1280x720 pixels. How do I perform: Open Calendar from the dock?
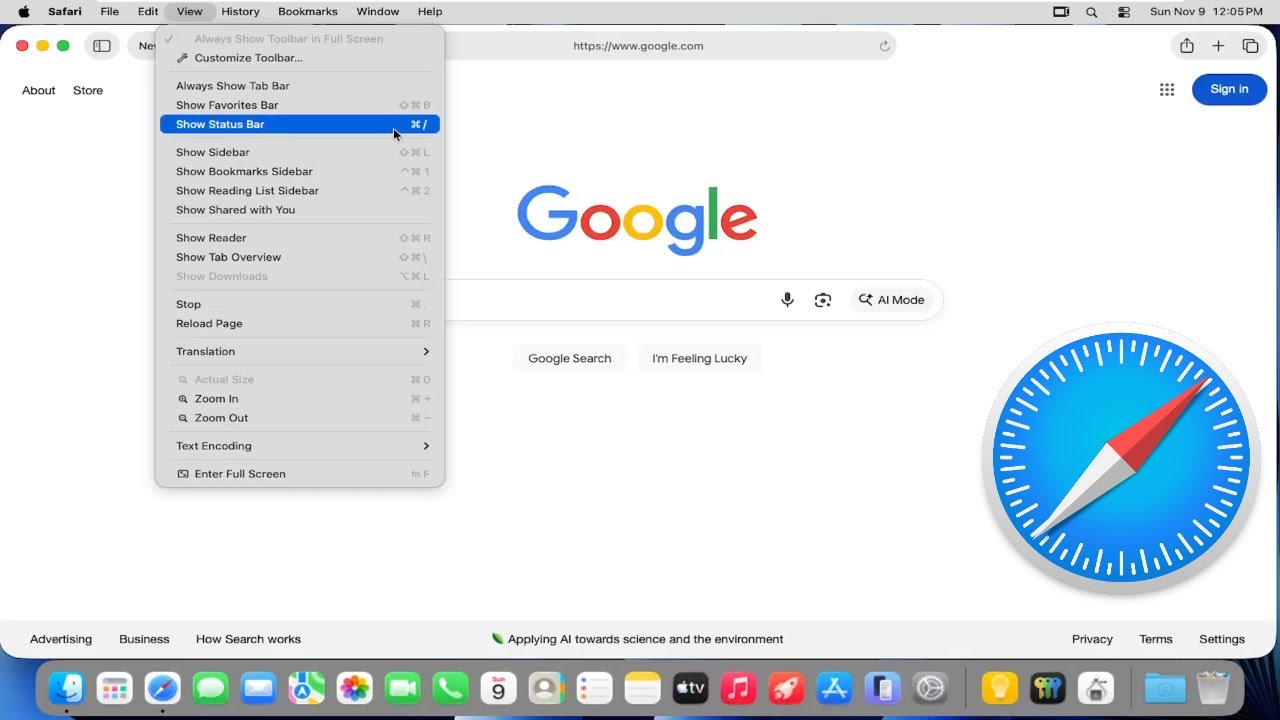(x=498, y=688)
